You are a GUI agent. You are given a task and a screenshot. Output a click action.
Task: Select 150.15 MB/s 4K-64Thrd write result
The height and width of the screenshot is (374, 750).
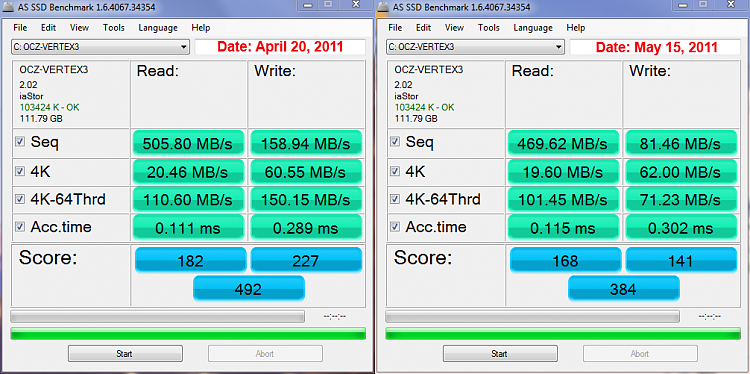306,200
